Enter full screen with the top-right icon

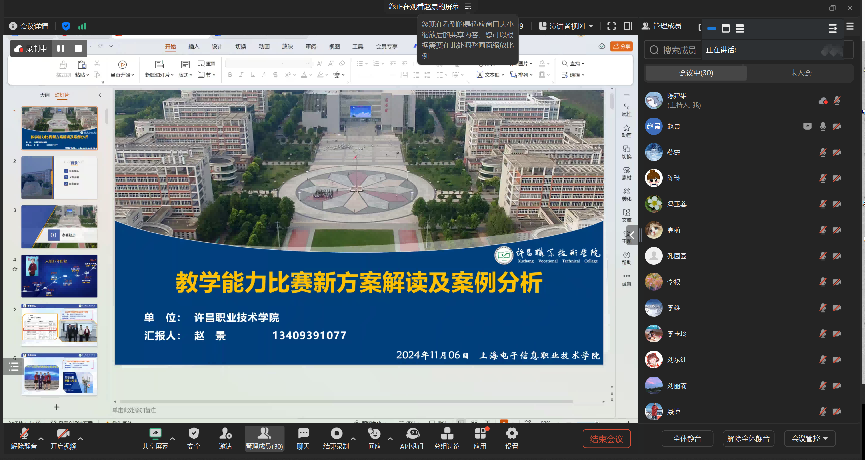(x=612, y=26)
